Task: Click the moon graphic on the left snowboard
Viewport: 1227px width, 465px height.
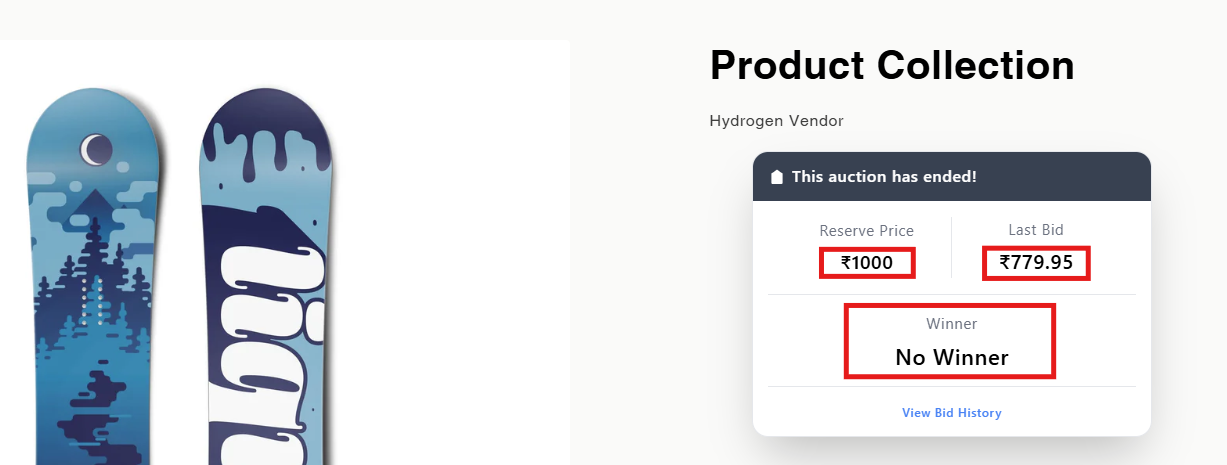Action: tap(96, 151)
